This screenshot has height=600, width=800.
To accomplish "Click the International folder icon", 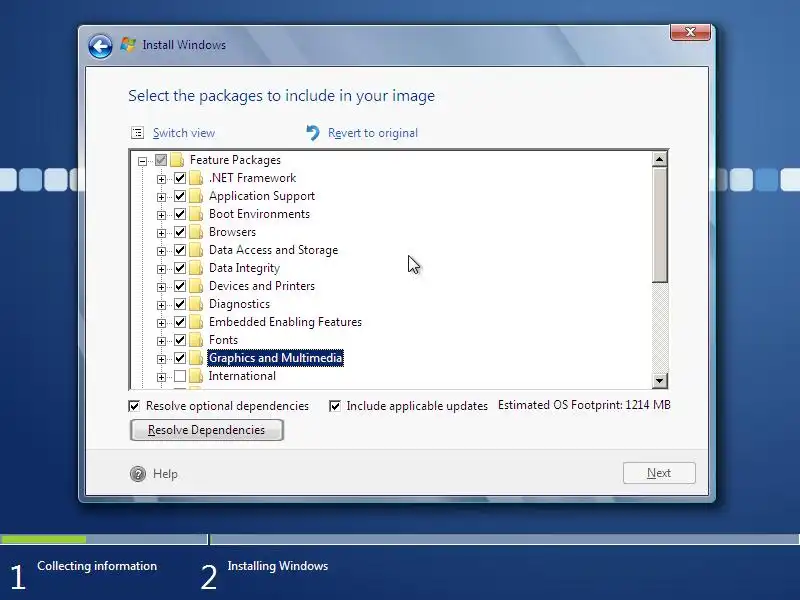I will [196, 376].
